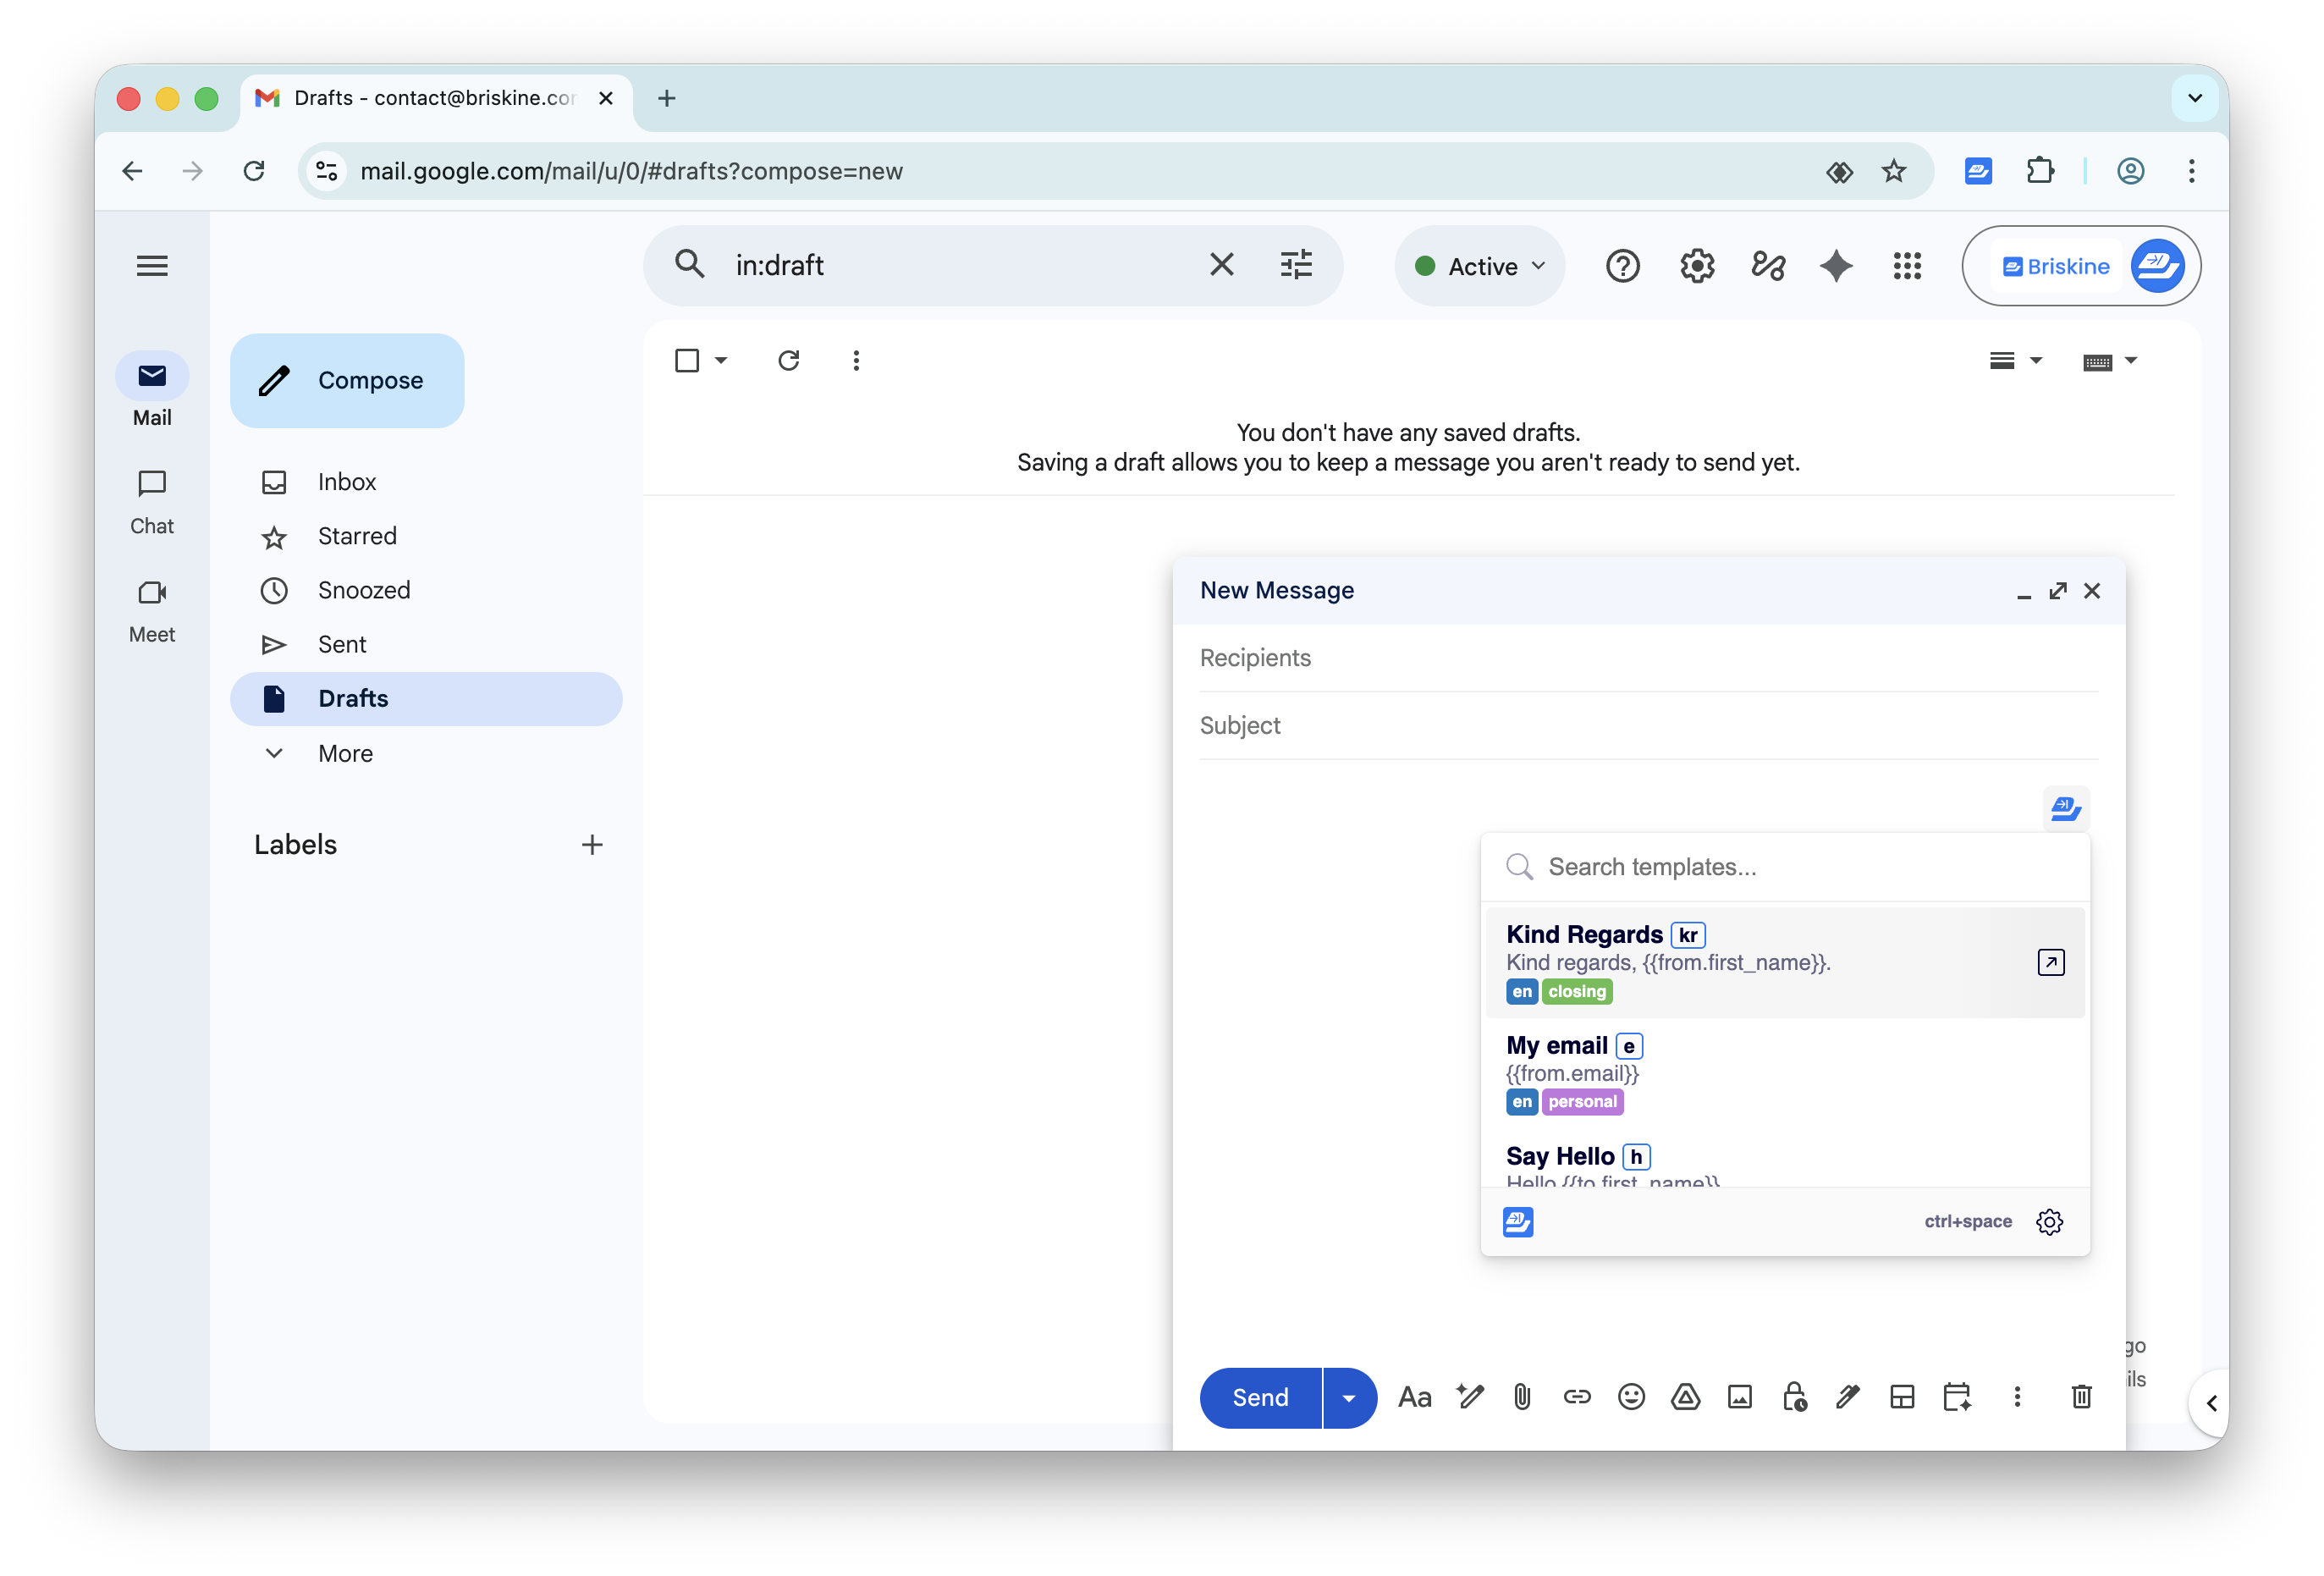Open the Inbox folder
This screenshot has height=1576, width=2324.
[347, 482]
